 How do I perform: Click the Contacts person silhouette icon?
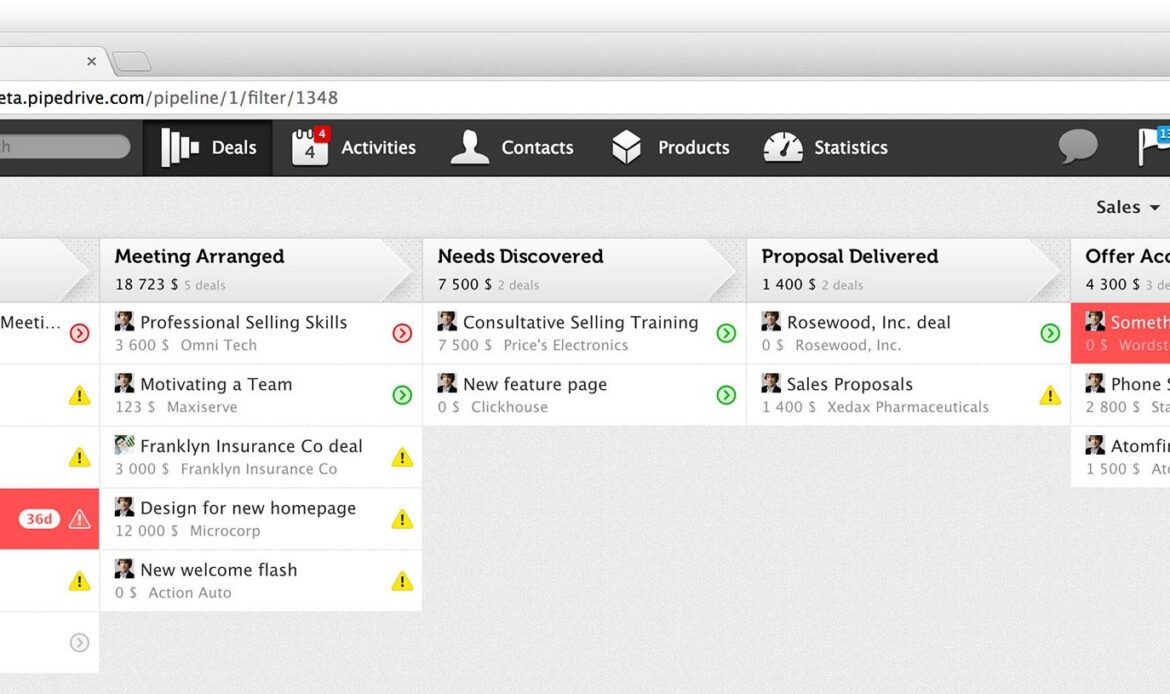tap(469, 146)
